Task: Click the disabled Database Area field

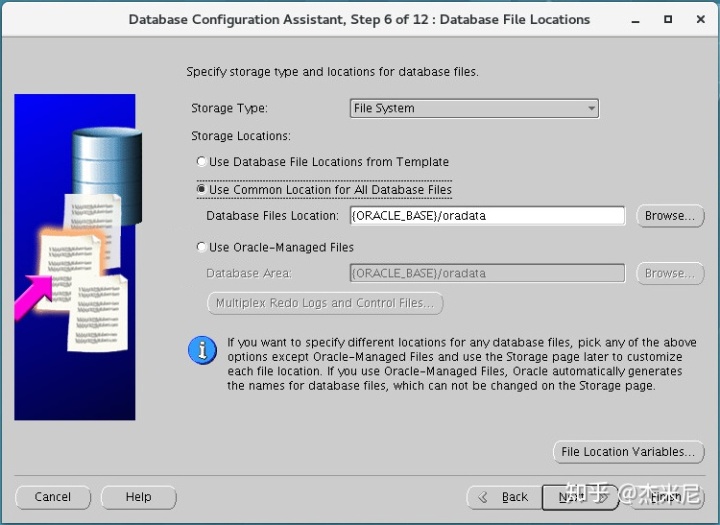Action: tap(487, 273)
